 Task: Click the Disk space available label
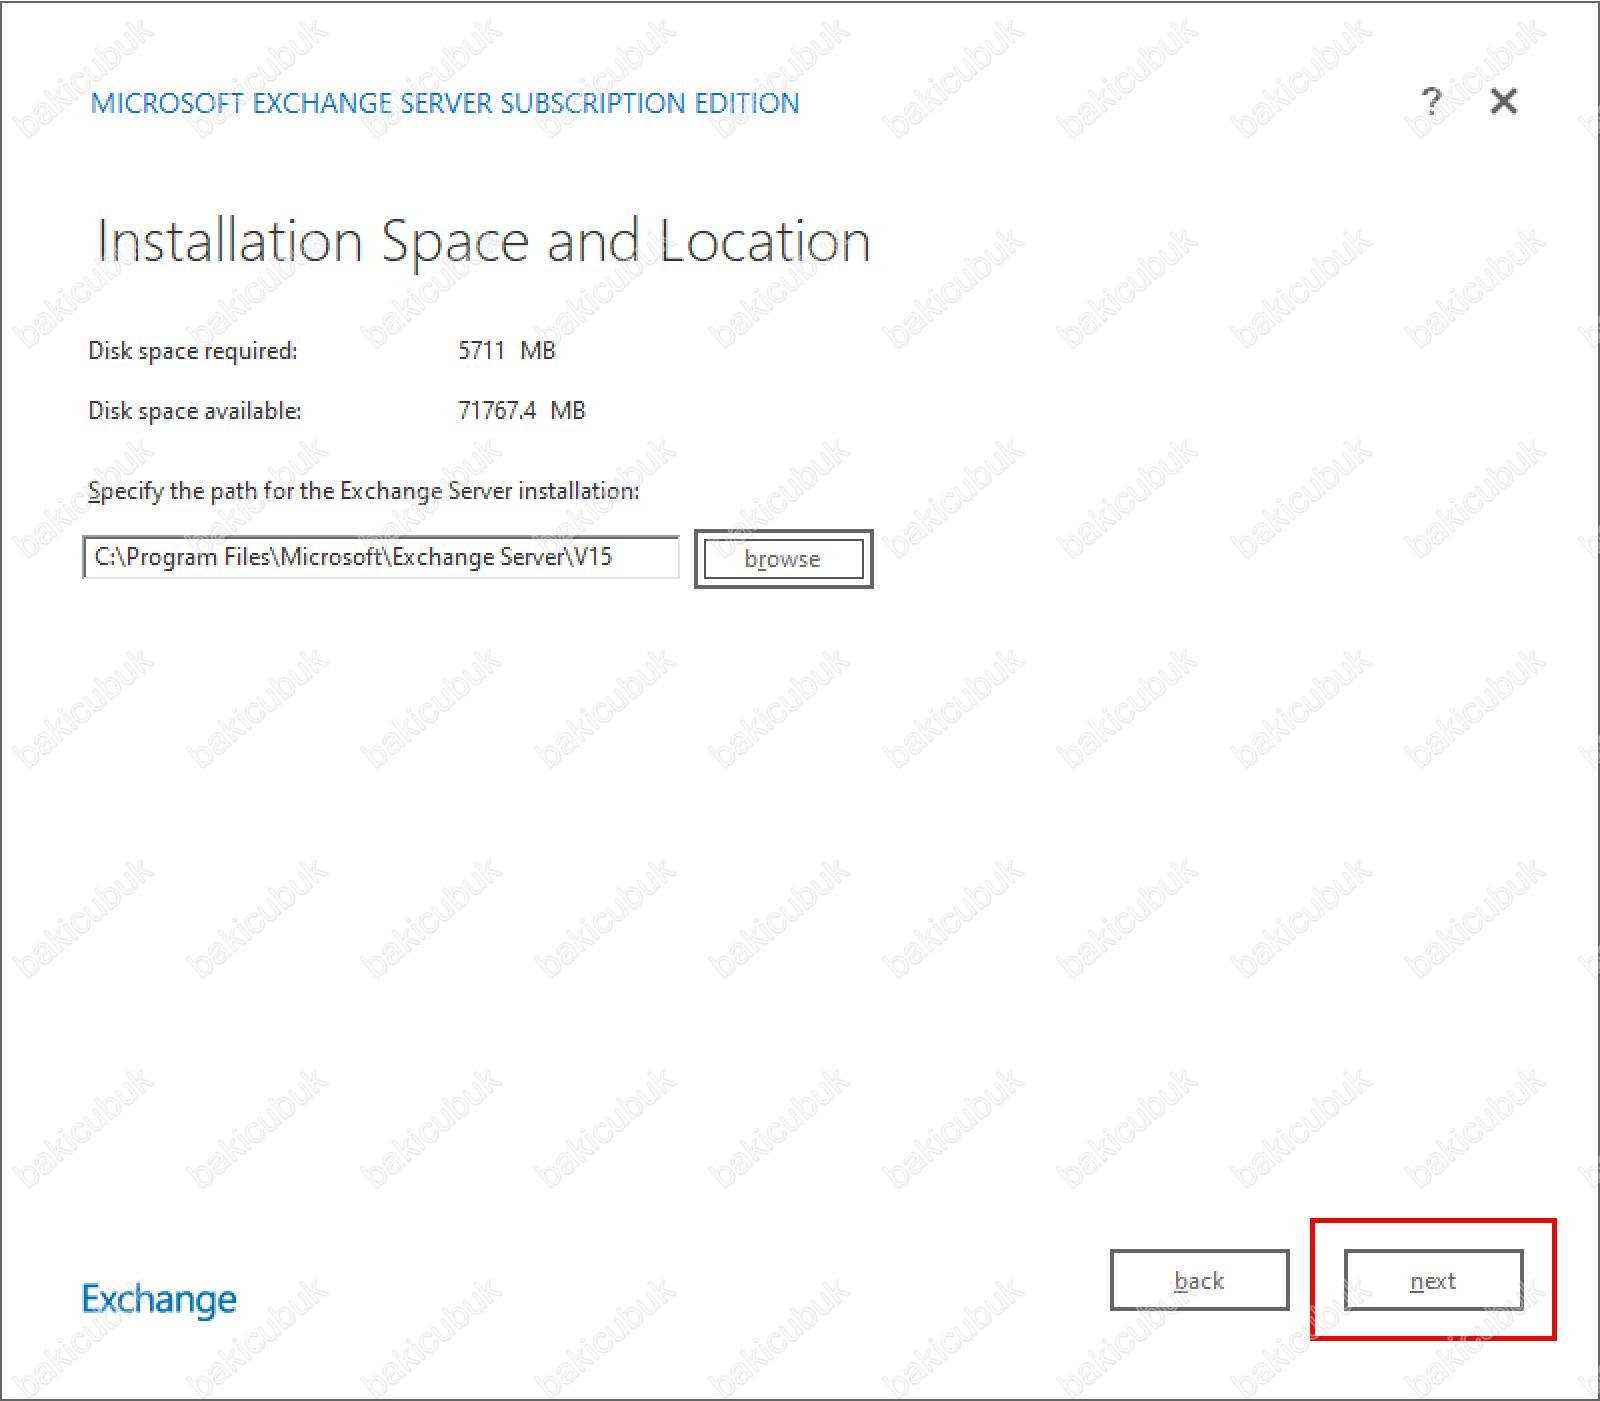(195, 411)
